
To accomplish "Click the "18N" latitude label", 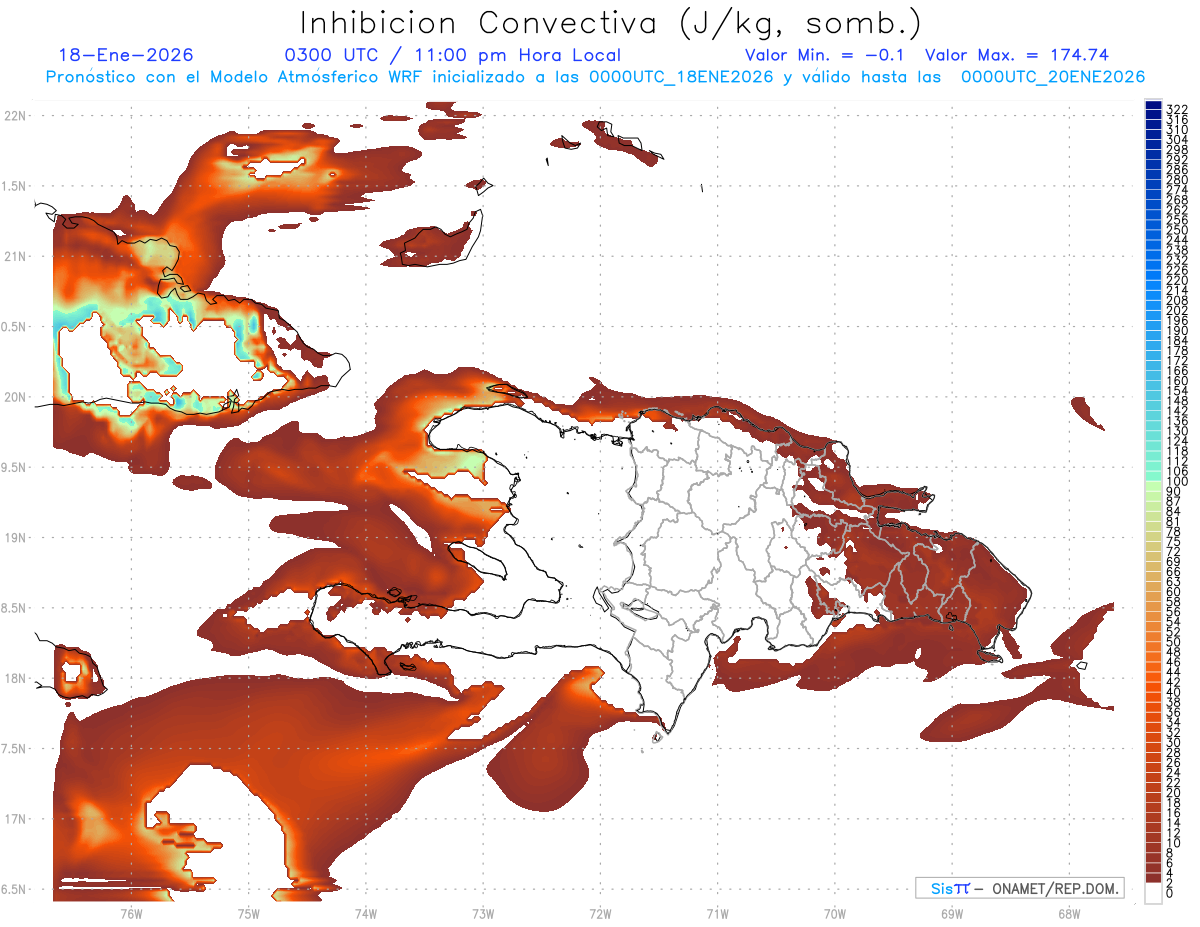I will [x=16, y=678].
